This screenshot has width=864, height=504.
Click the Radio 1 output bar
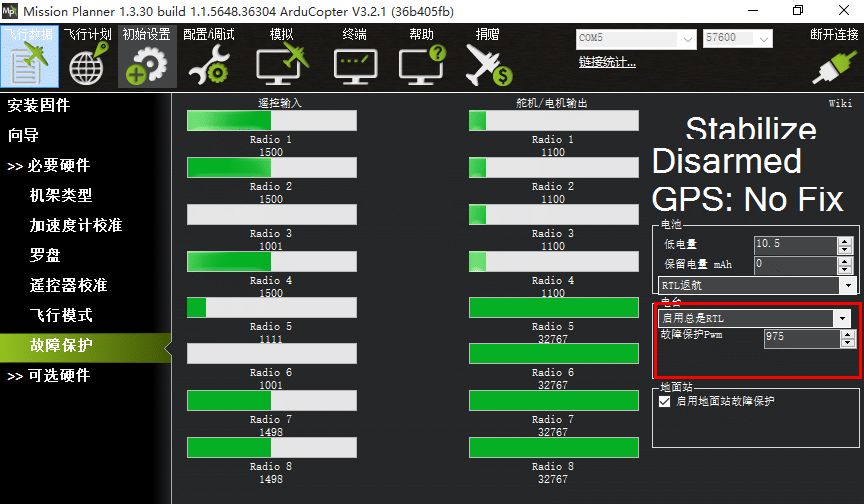coord(554,121)
